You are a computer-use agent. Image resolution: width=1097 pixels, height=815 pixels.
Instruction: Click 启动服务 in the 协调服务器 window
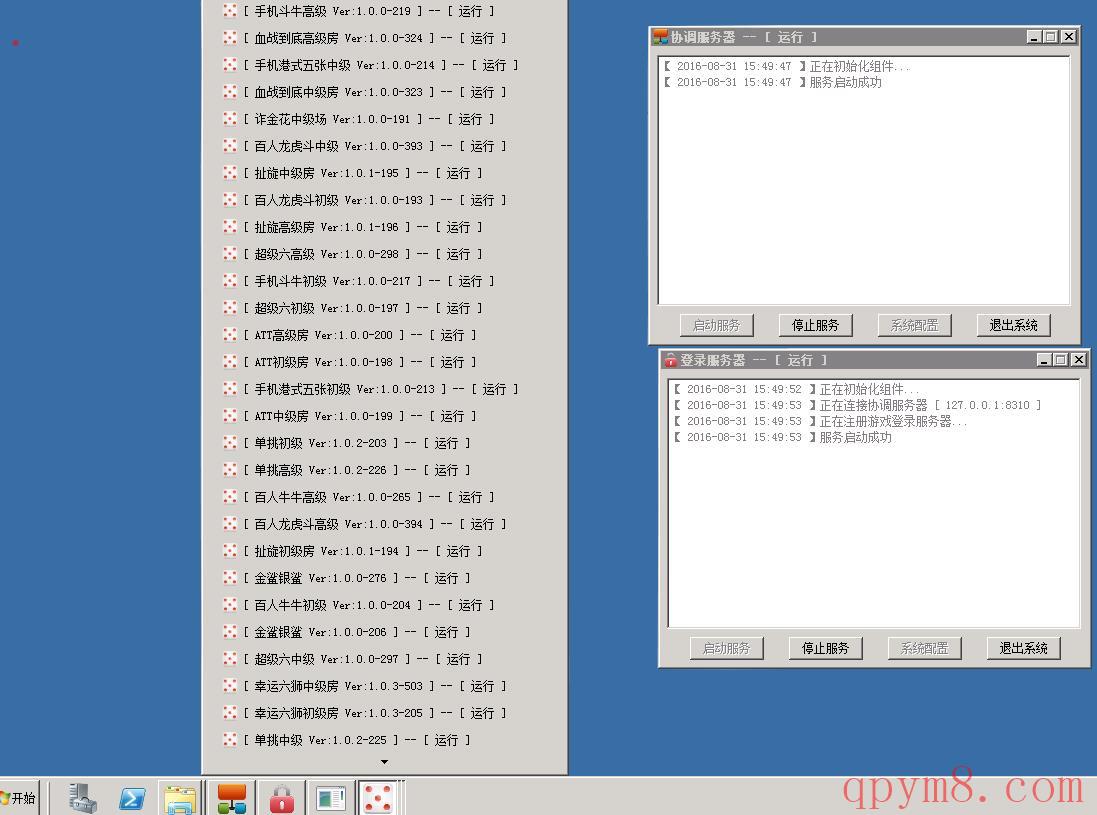pyautogui.click(x=716, y=325)
